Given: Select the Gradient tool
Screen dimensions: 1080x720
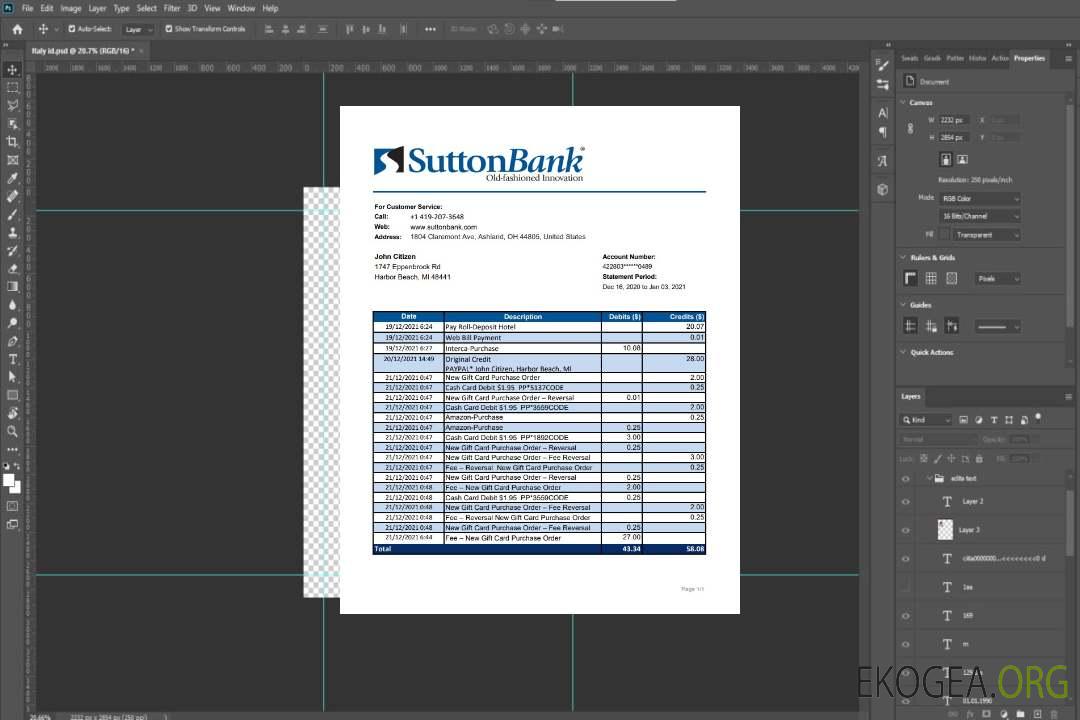Looking at the screenshot, I should tap(12, 287).
